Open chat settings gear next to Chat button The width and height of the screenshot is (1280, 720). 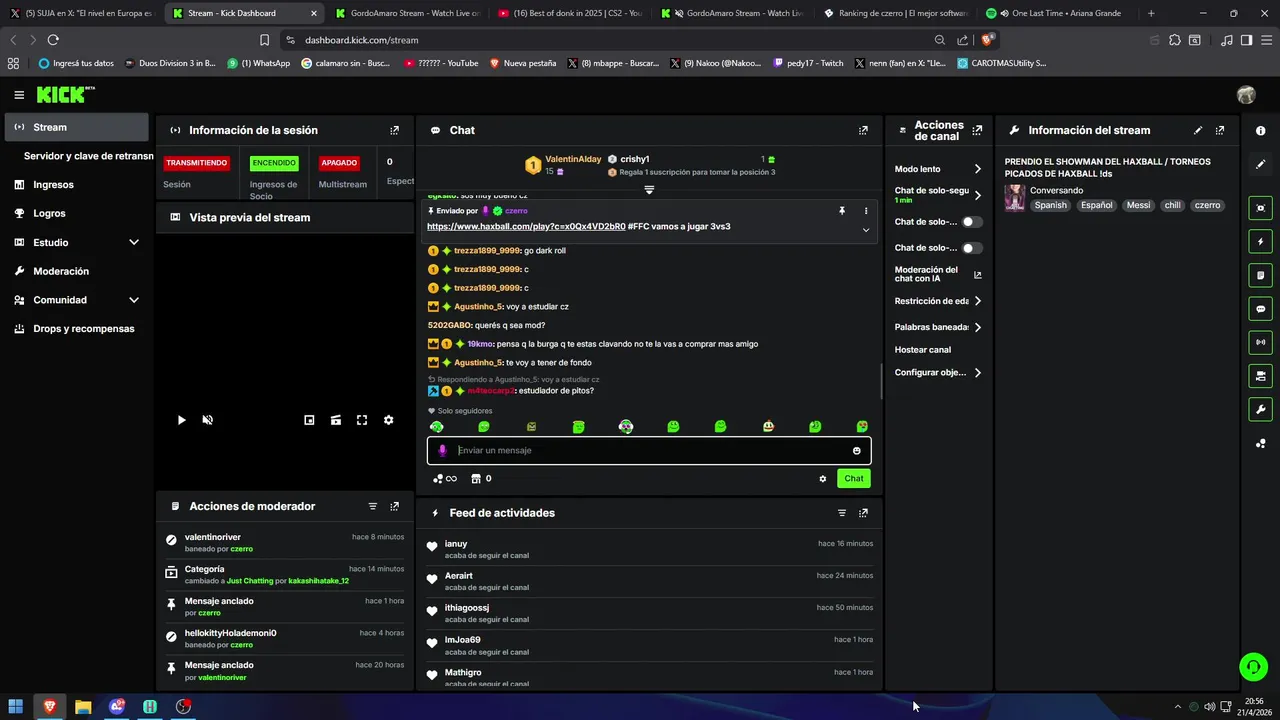tap(823, 479)
